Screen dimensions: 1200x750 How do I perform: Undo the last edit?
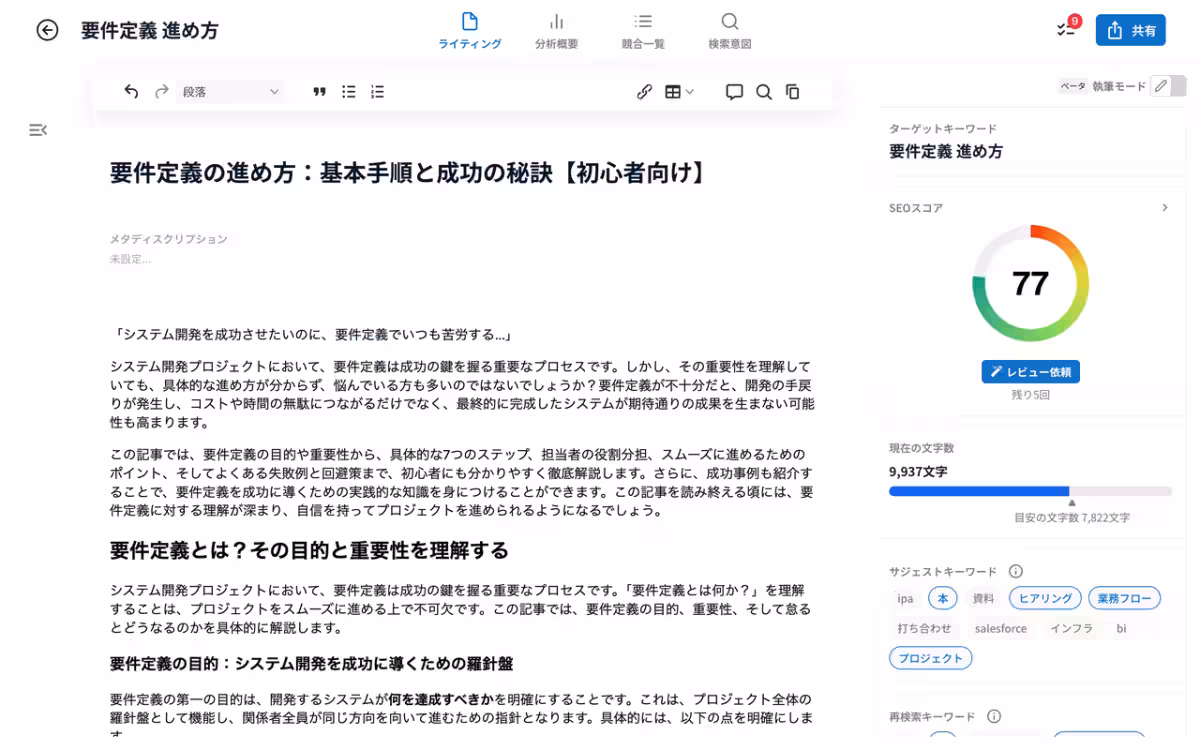tap(130, 91)
